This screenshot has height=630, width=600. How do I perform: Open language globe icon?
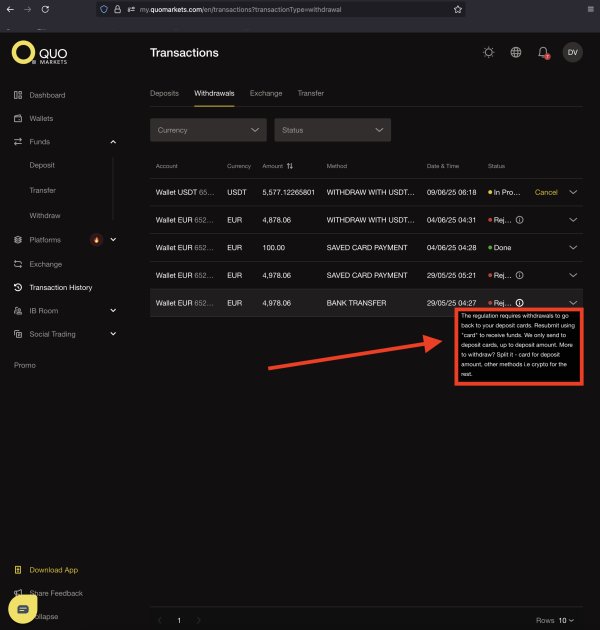coord(516,53)
